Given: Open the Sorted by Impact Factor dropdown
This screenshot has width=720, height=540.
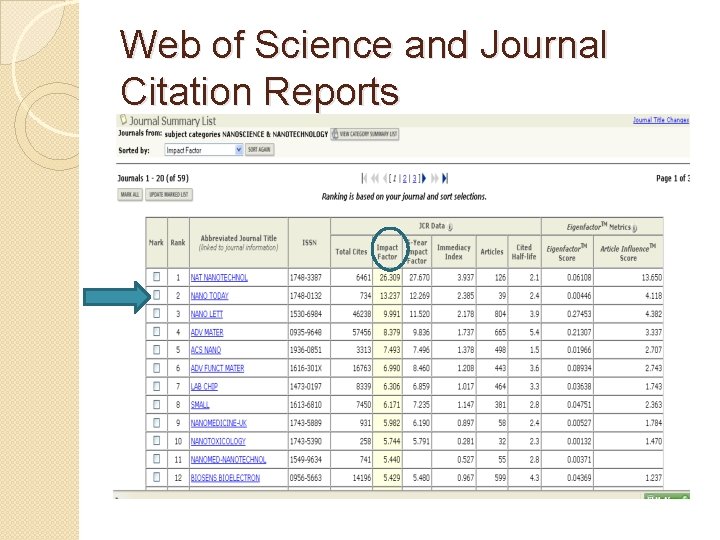Looking at the screenshot, I should click(203, 150).
